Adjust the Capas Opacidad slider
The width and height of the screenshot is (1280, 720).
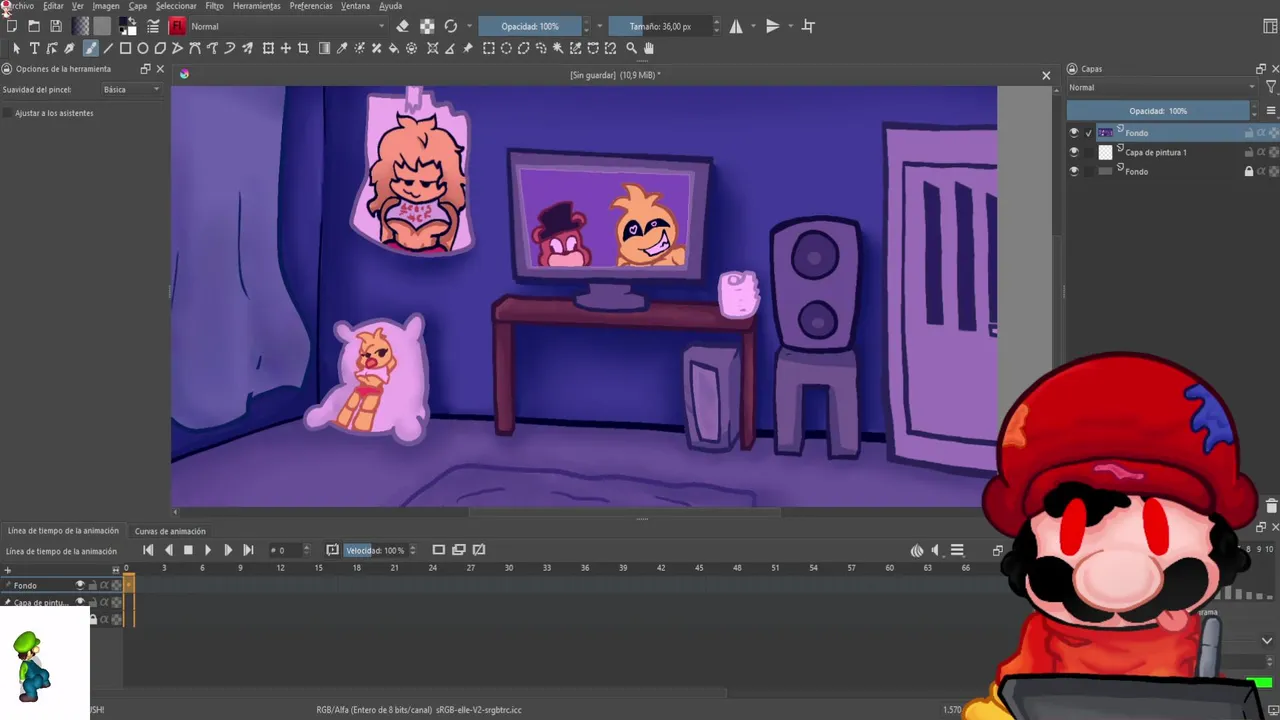click(x=1158, y=111)
